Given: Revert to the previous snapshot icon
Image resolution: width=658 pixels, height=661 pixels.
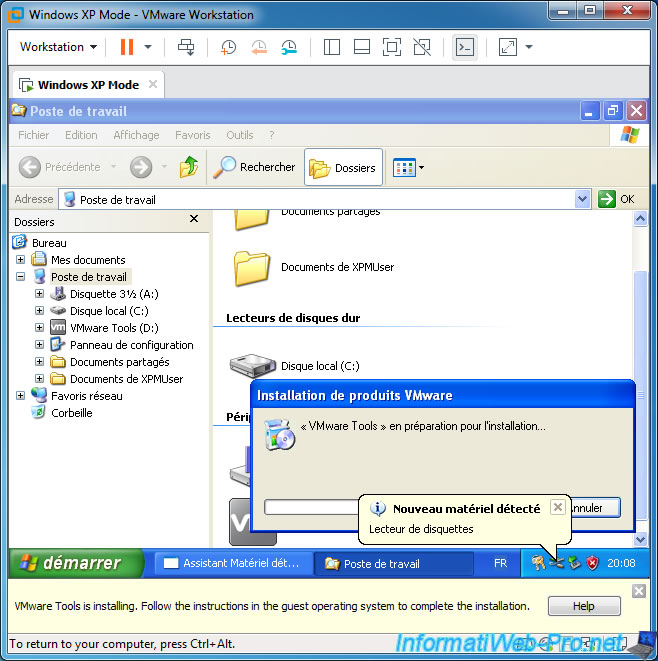Looking at the screenshot, I should (259, 47).
